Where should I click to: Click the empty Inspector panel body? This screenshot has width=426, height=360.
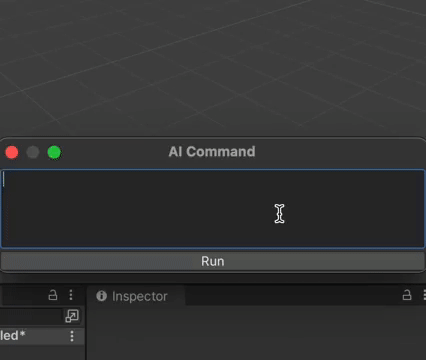click(x=256, y=333)
